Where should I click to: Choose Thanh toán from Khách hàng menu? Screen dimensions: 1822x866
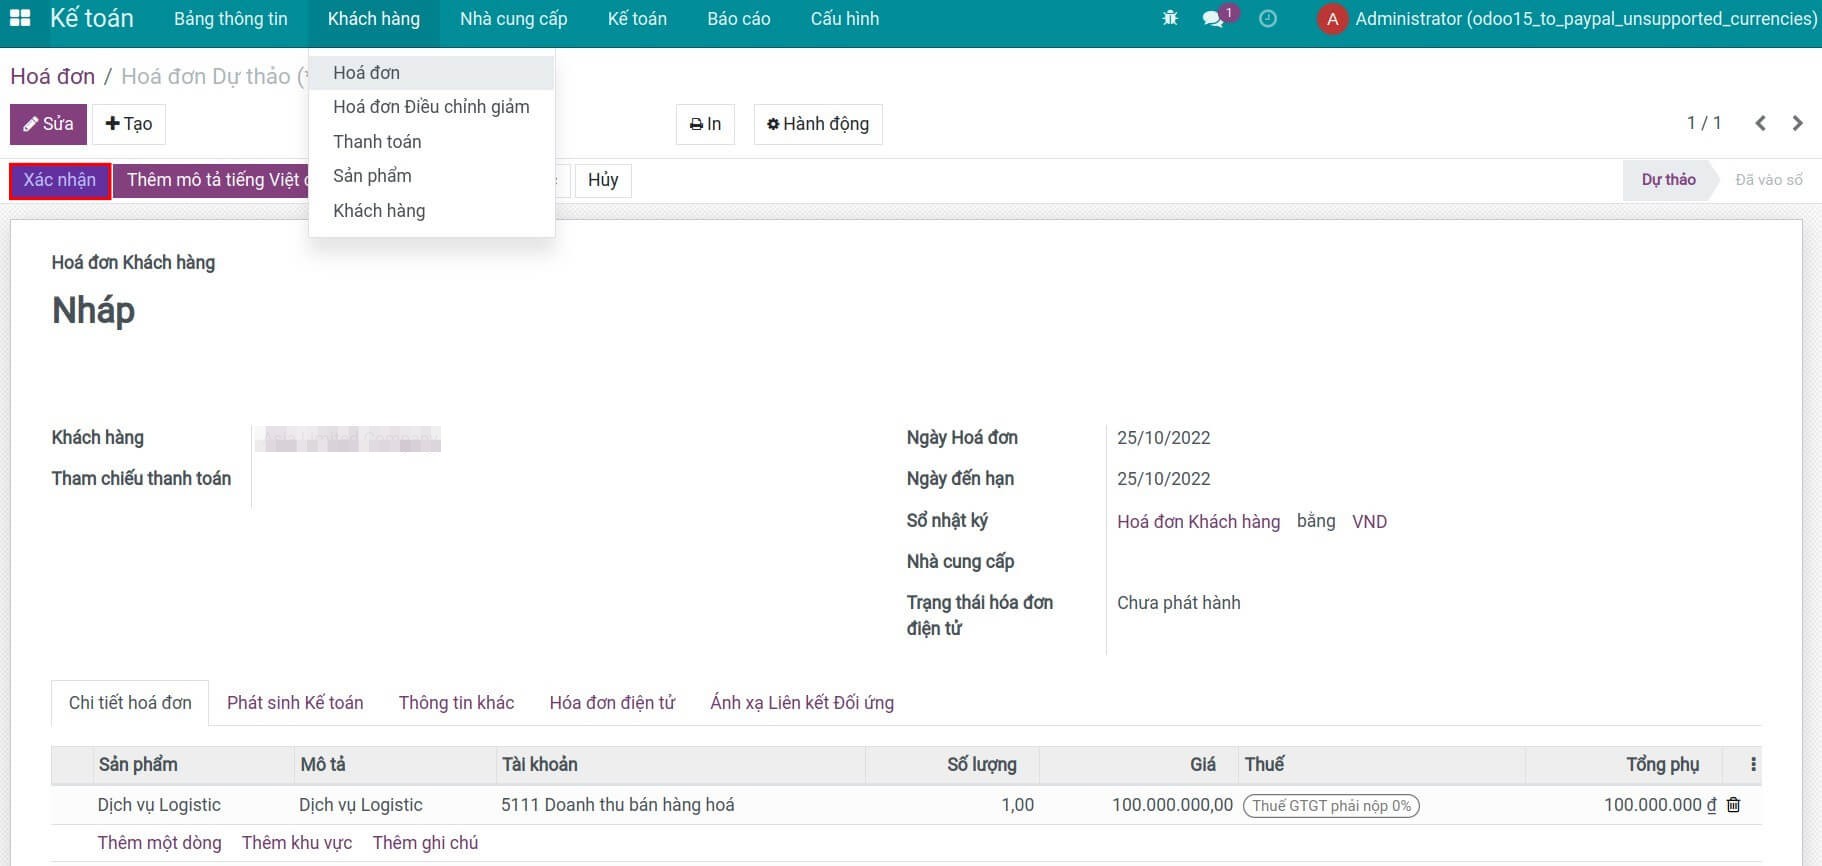point(377,142)
